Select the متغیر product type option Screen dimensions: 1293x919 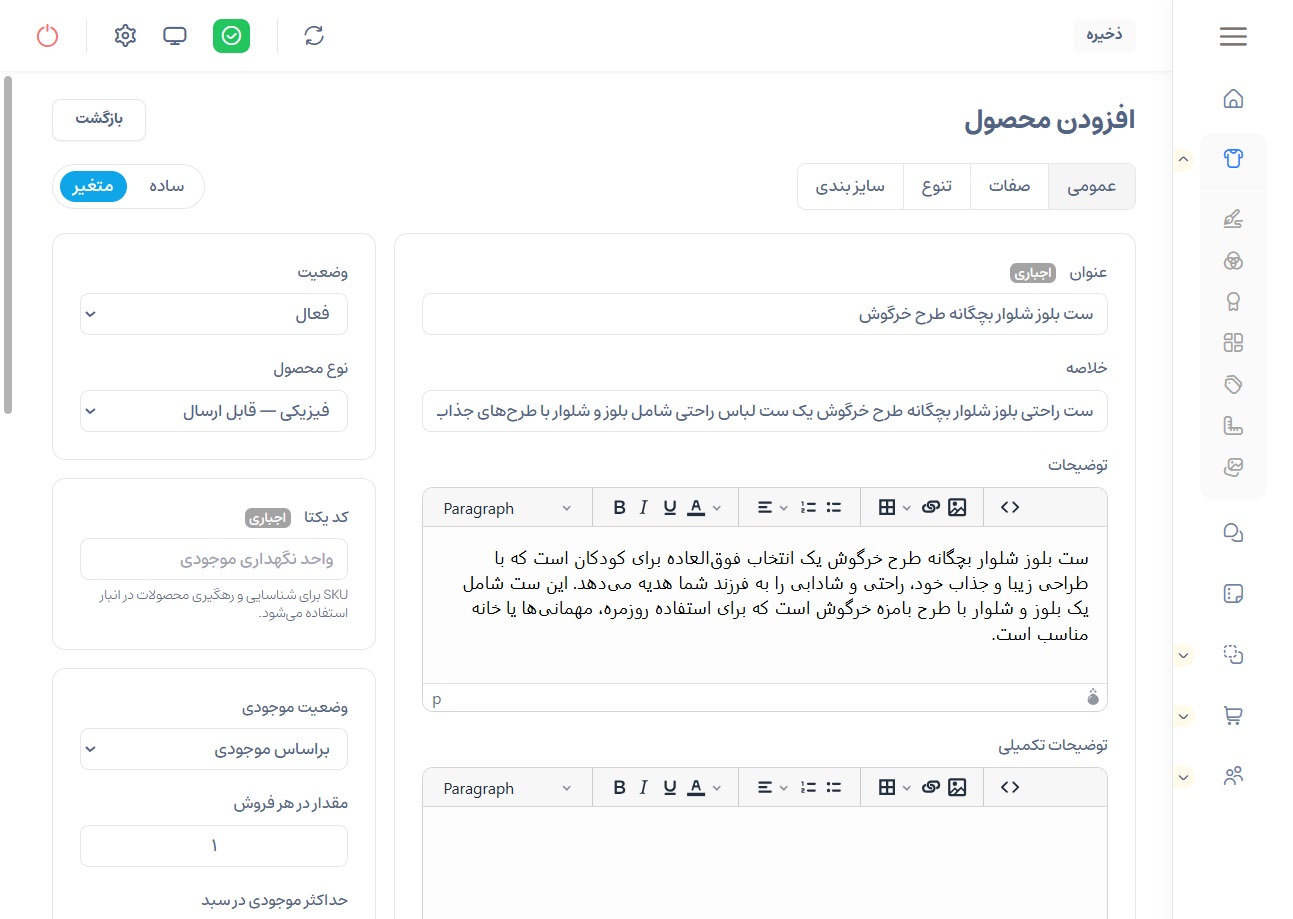tap(93, 187)
